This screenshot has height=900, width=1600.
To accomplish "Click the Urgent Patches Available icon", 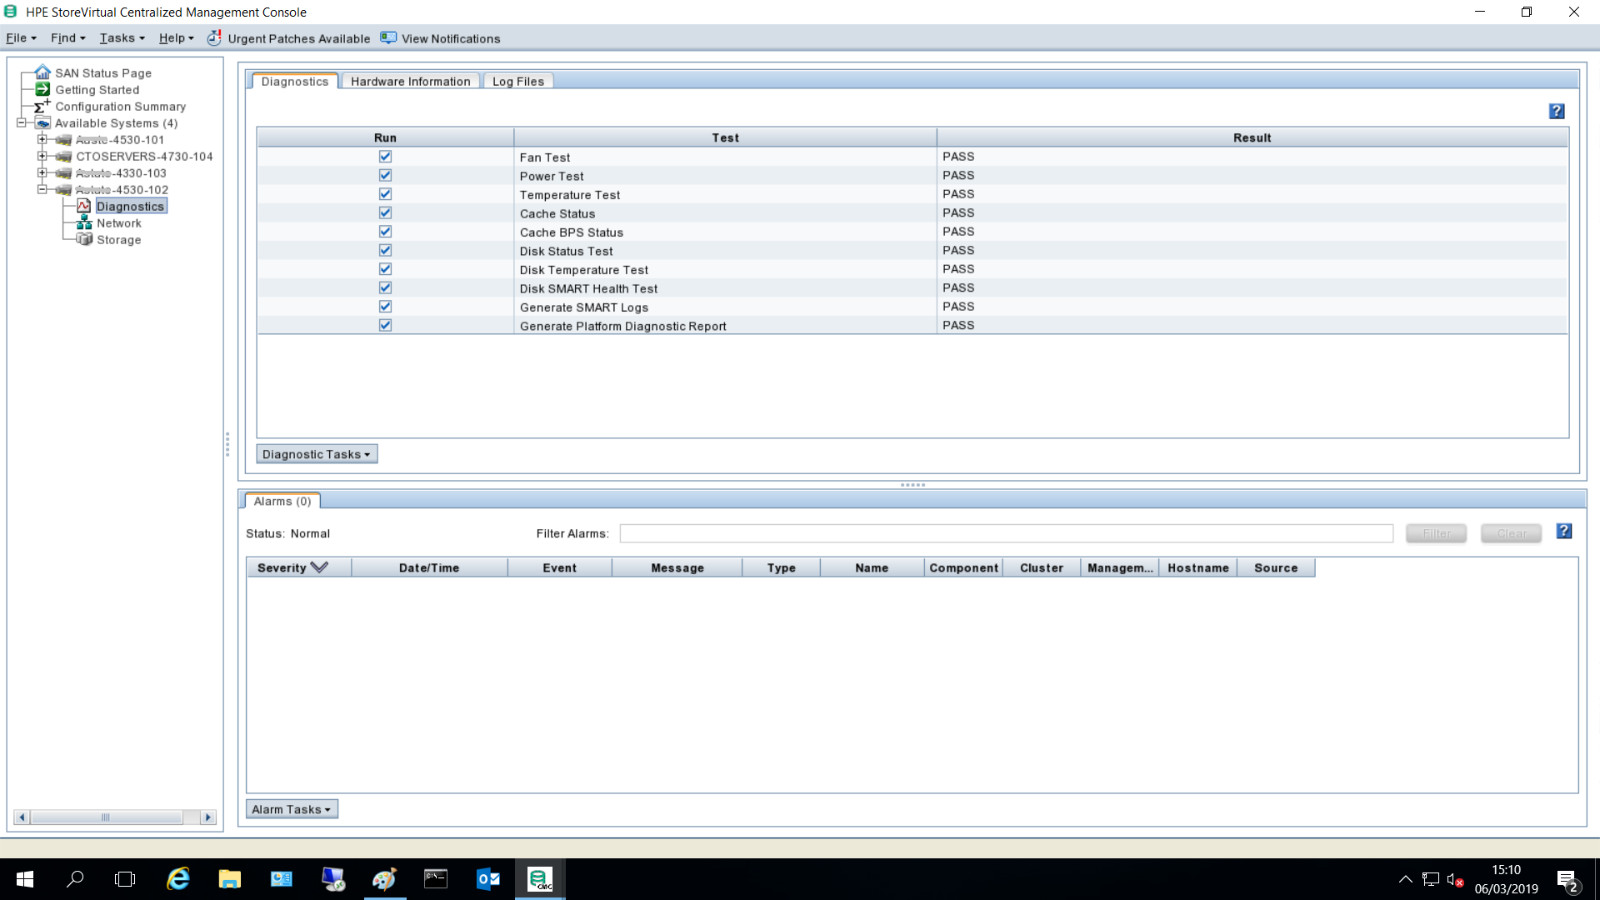I will pos(214,38).
